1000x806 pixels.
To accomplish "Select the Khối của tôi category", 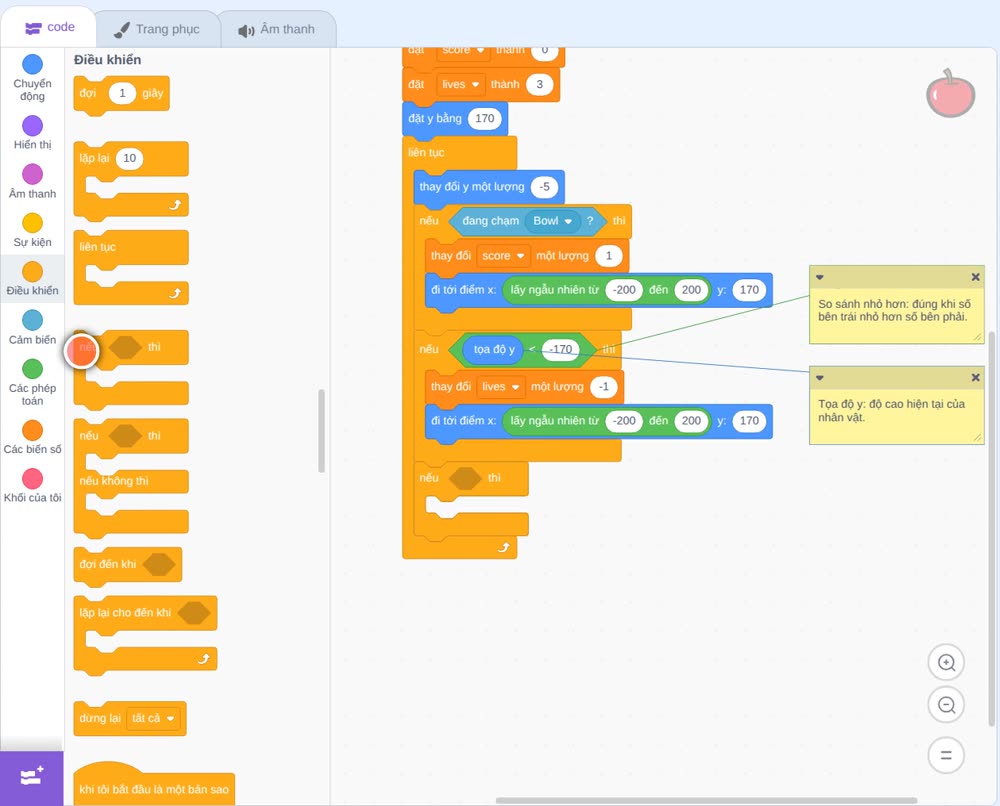I will [33, 486].
